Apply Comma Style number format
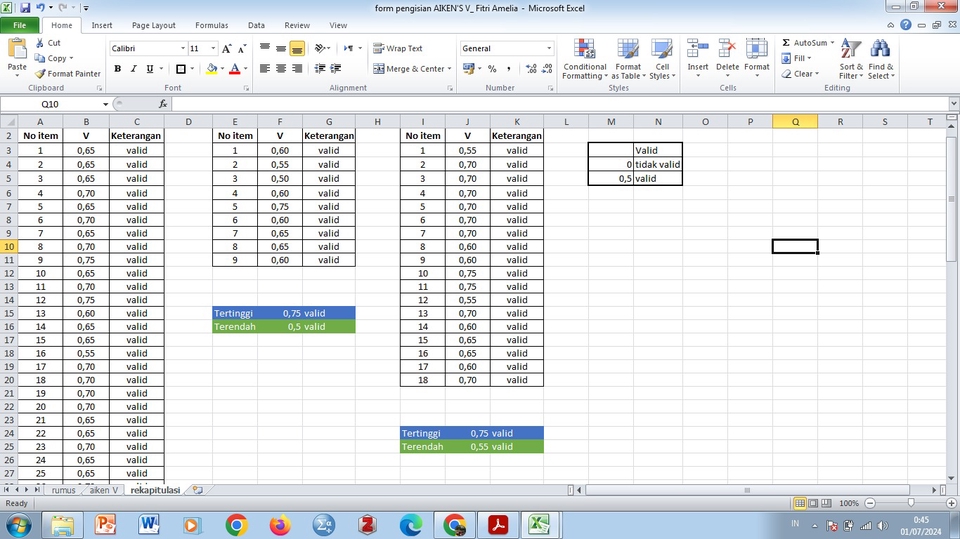Viewport: 960px width, 539px height. [508, 69]
